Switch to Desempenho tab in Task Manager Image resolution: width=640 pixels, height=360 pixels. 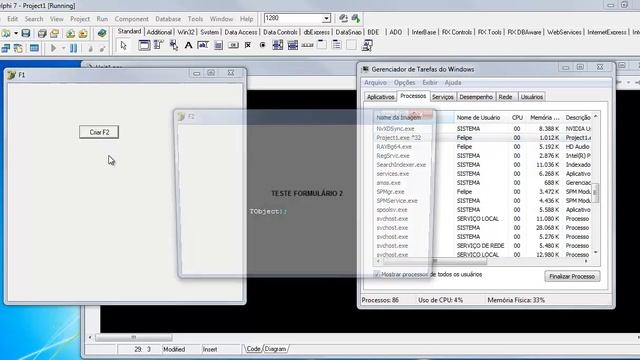[x=476, y=97]
